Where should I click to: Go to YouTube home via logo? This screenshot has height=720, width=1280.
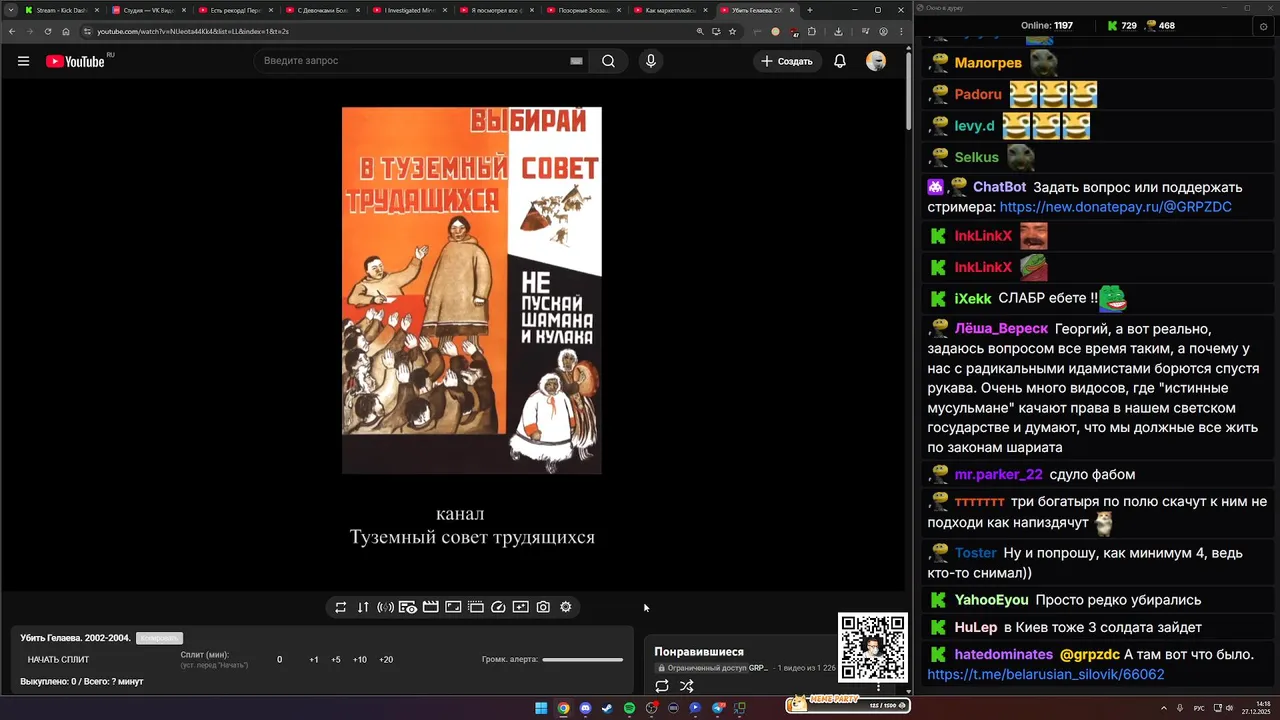click(75, 61)
